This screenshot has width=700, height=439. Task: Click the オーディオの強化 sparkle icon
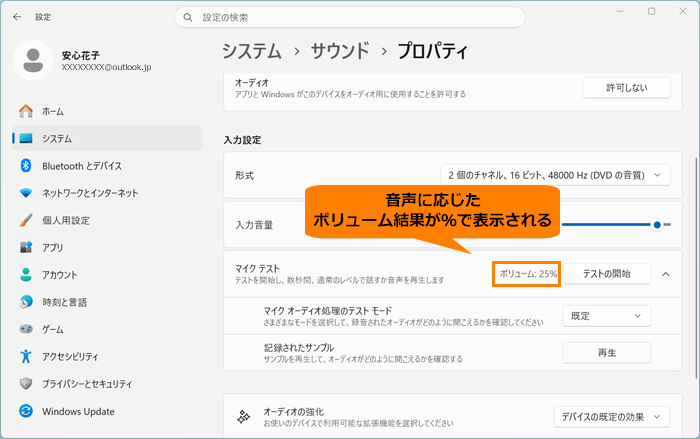[x=243, y=417]
